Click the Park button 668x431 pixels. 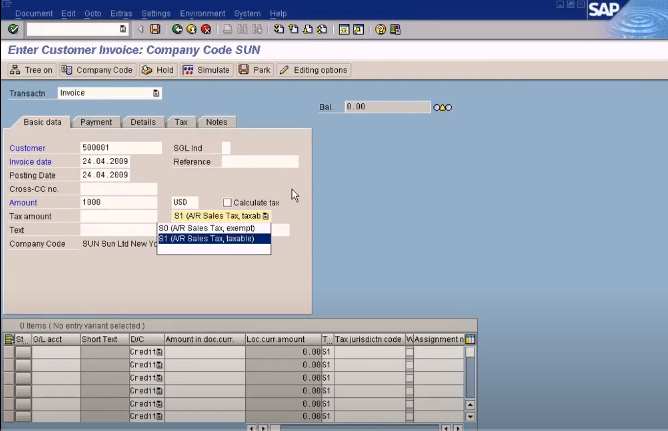pos(255,70)
